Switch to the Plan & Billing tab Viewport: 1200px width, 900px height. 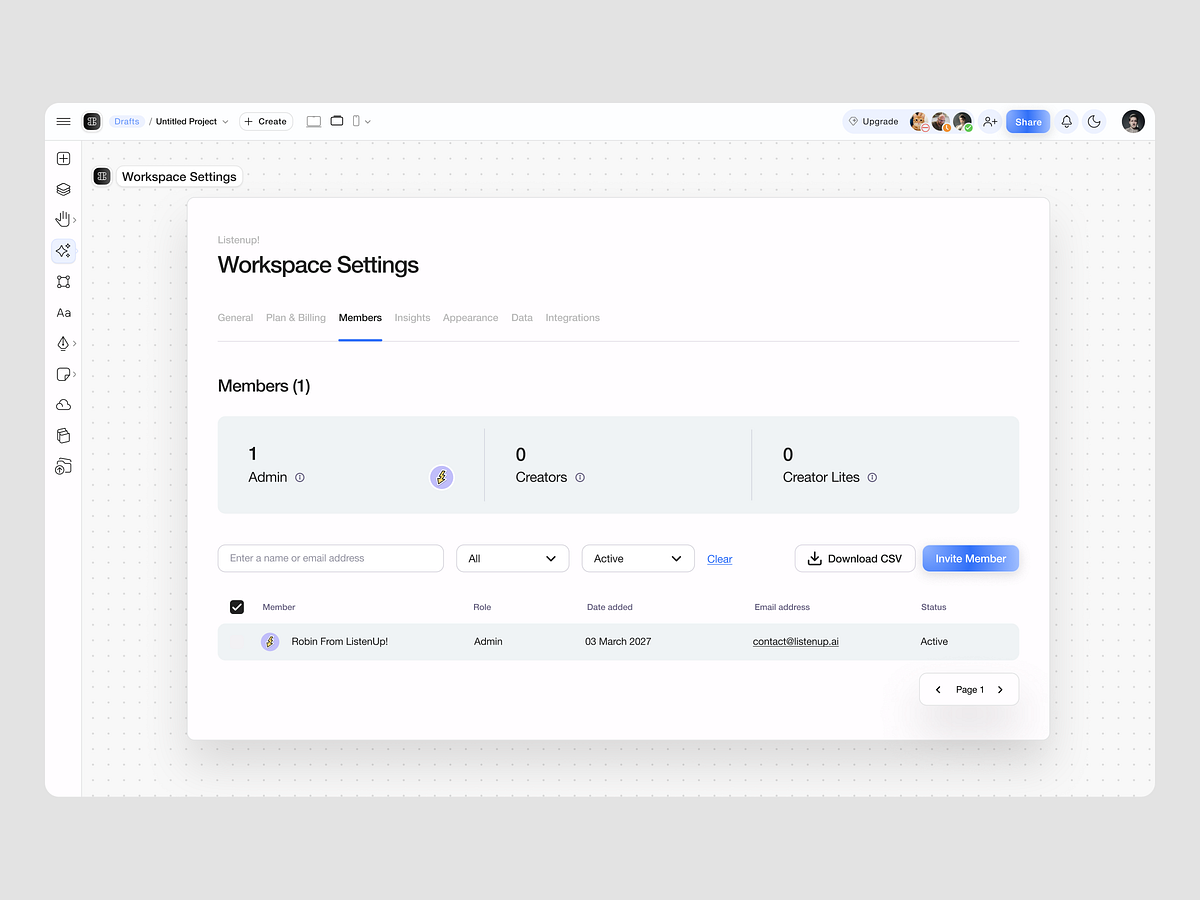click(x=296, y=318)
